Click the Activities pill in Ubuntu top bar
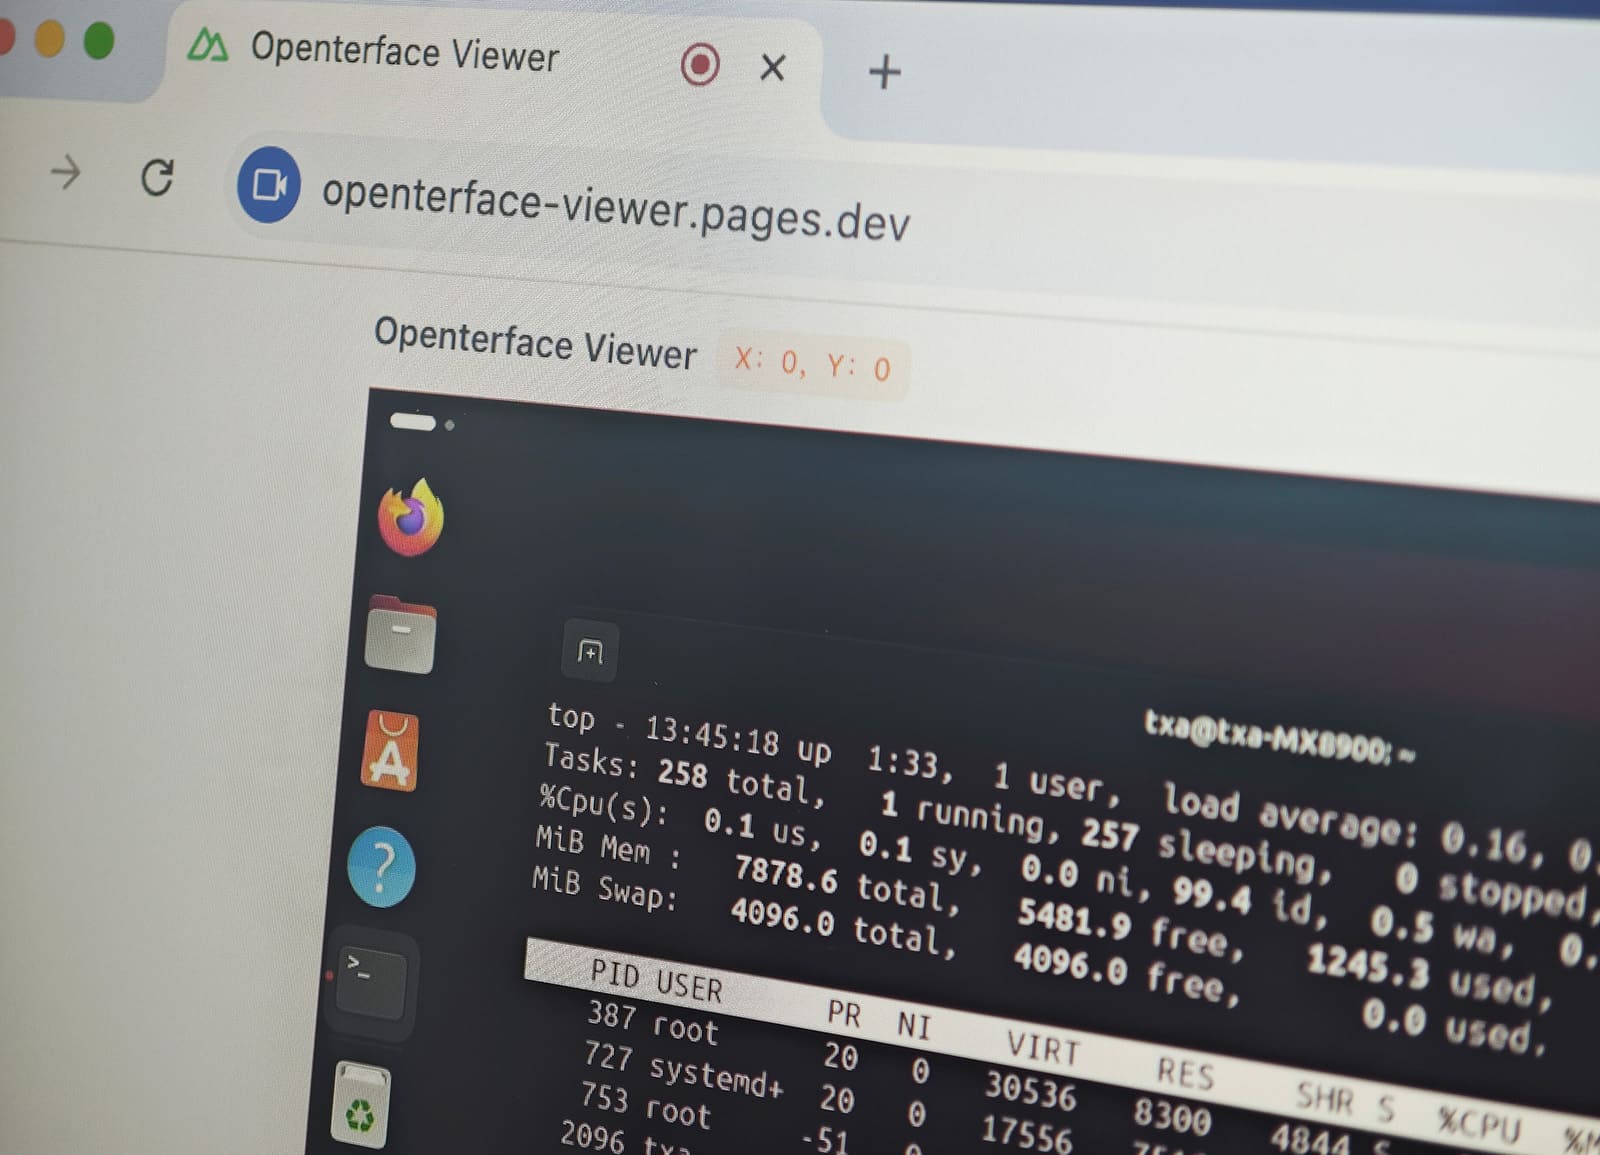Viewport: 1600px width, 1155px height. (x=413, y=422)
